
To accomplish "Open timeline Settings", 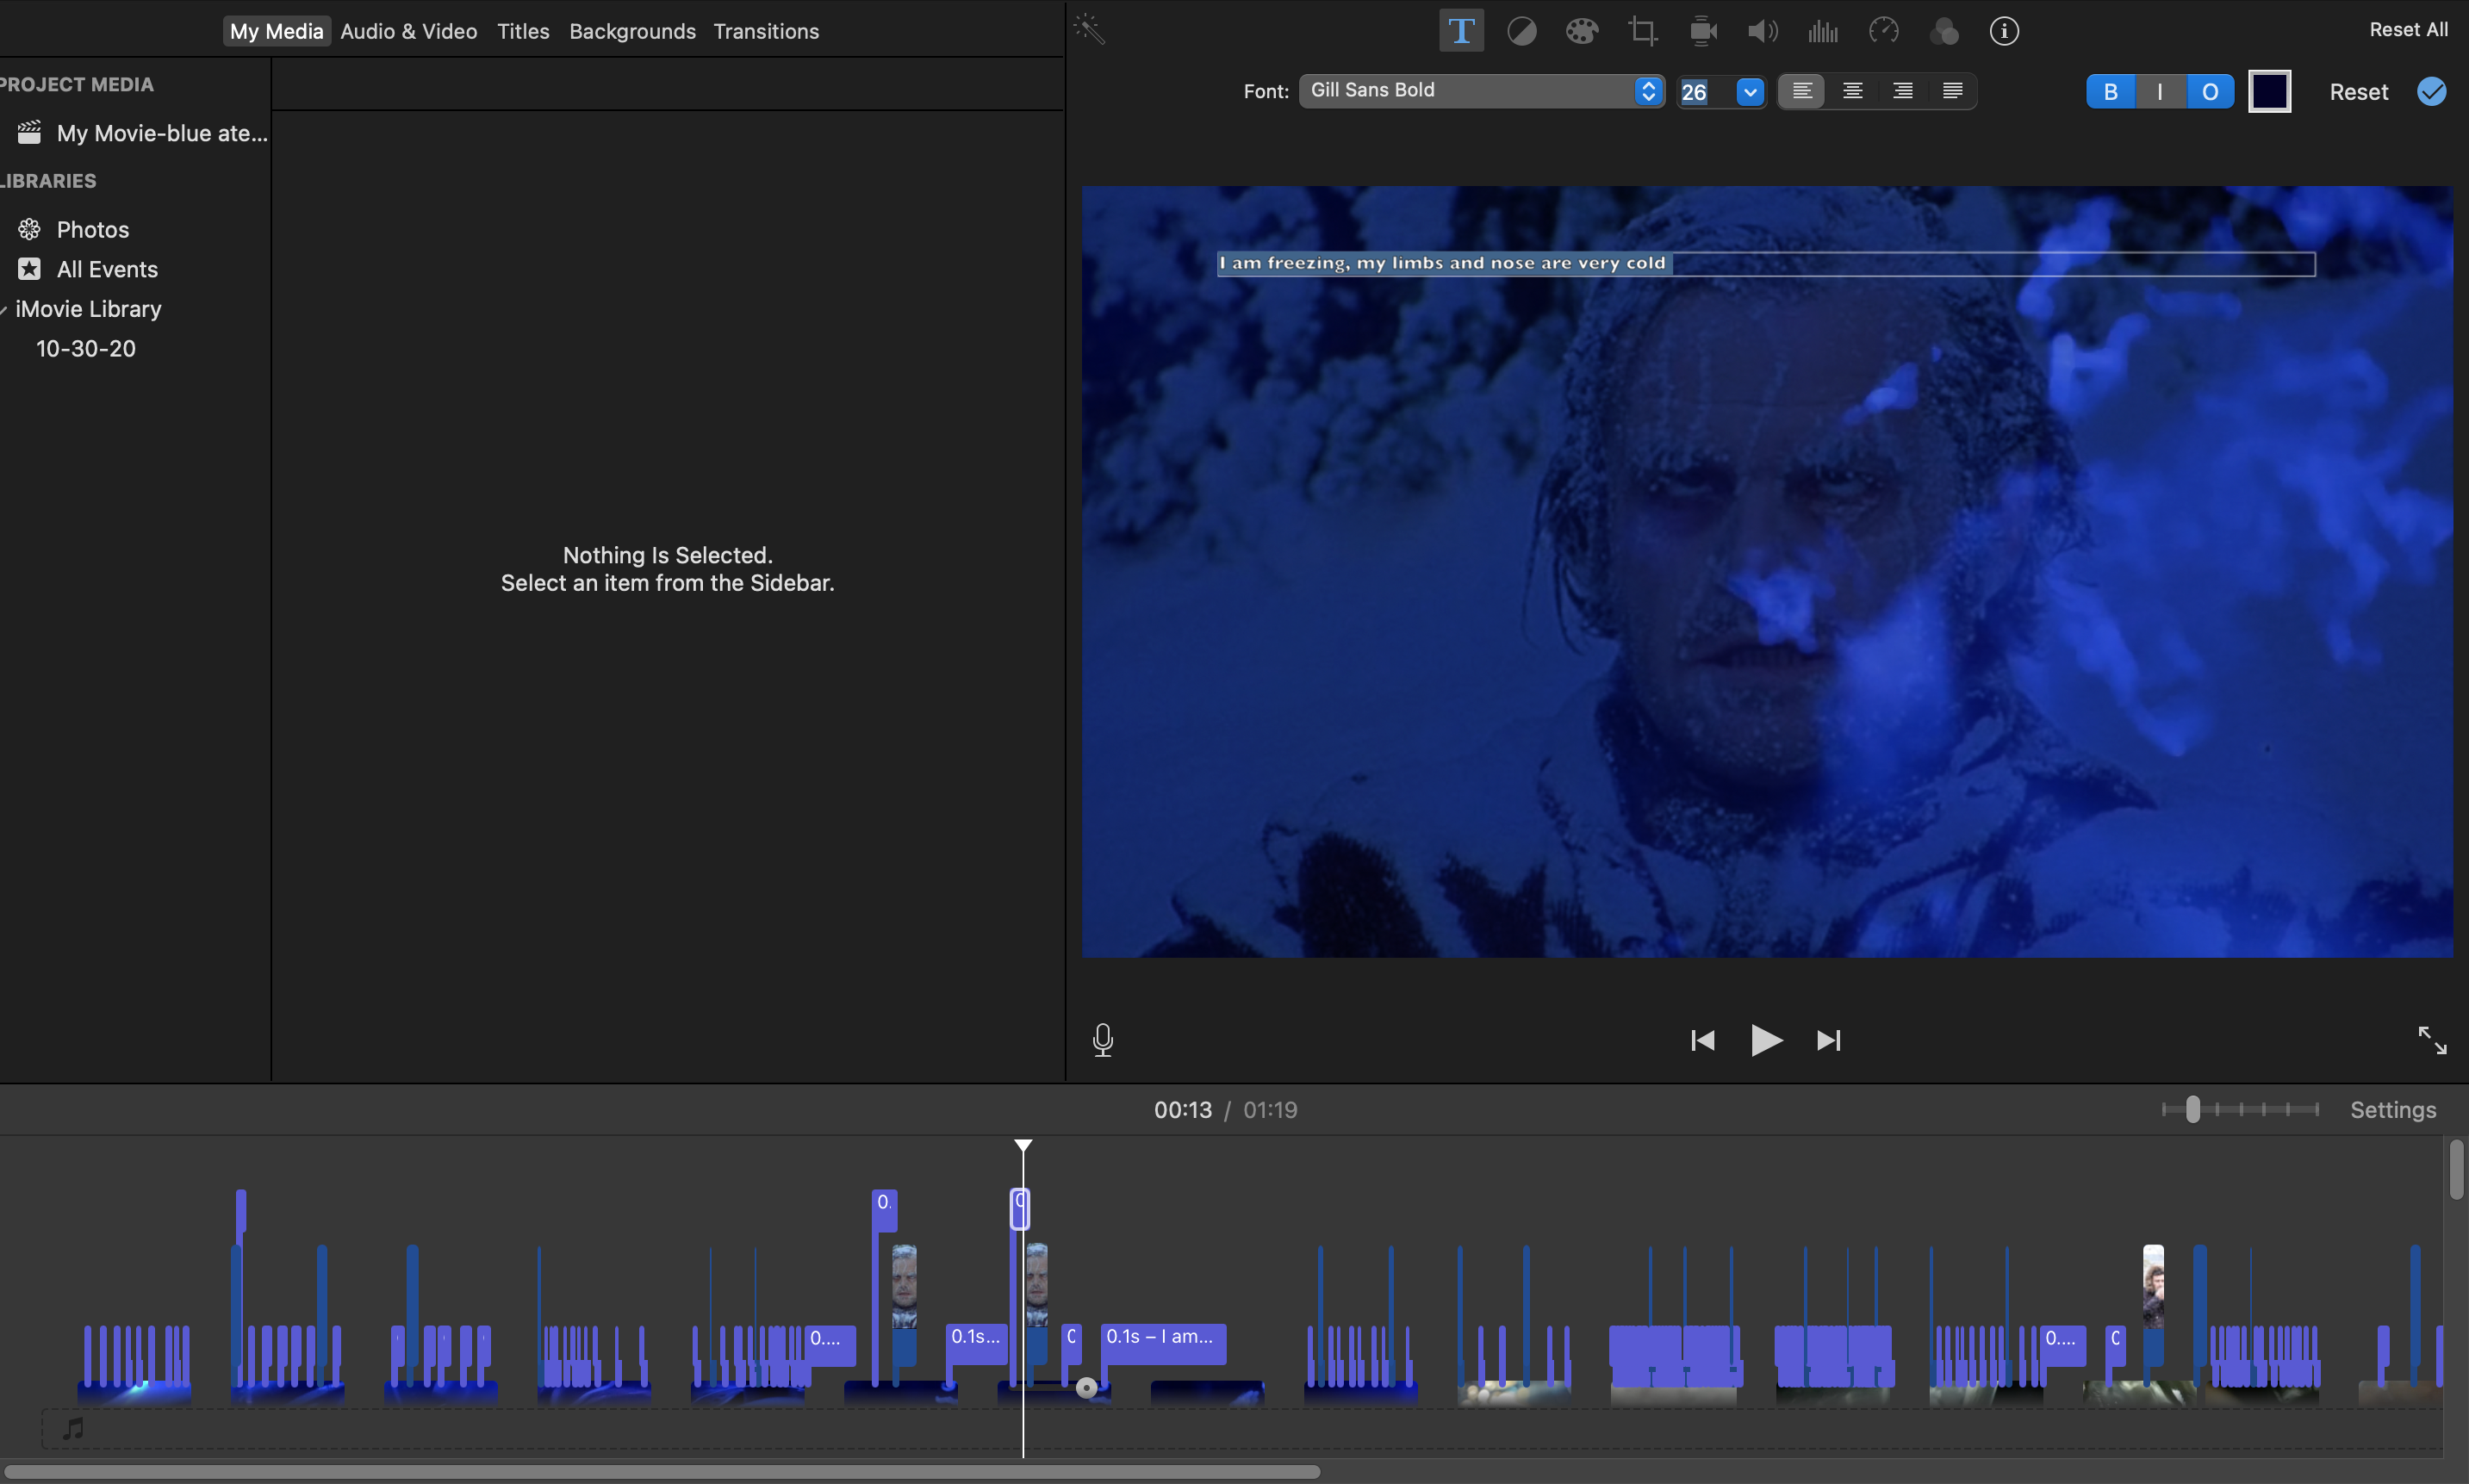I will coord(2392,1110).
